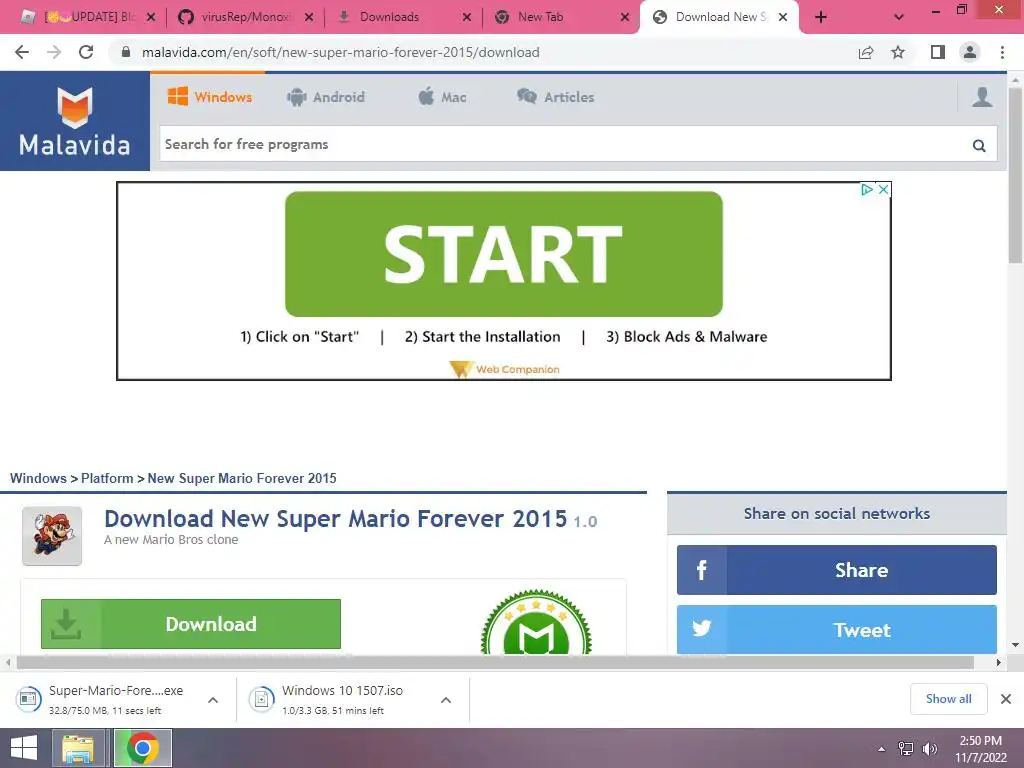Click the vertical page scrollbar thumb
The width and height of the screenshot is (1024, 768).
pyautogui.click(x=1015, y=175)
